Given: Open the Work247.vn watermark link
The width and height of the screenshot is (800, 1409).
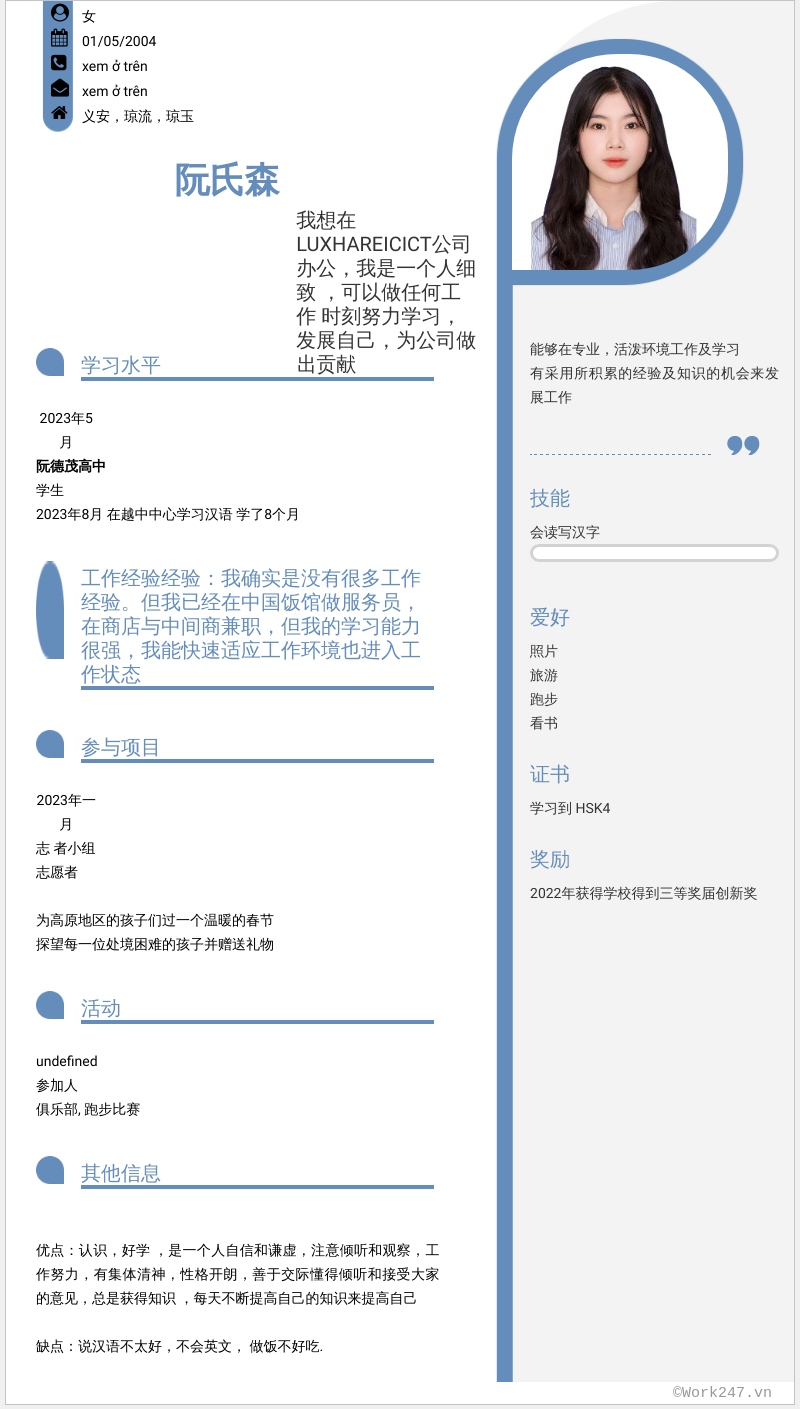Looking at the screenshot, I should (720, 1390).
